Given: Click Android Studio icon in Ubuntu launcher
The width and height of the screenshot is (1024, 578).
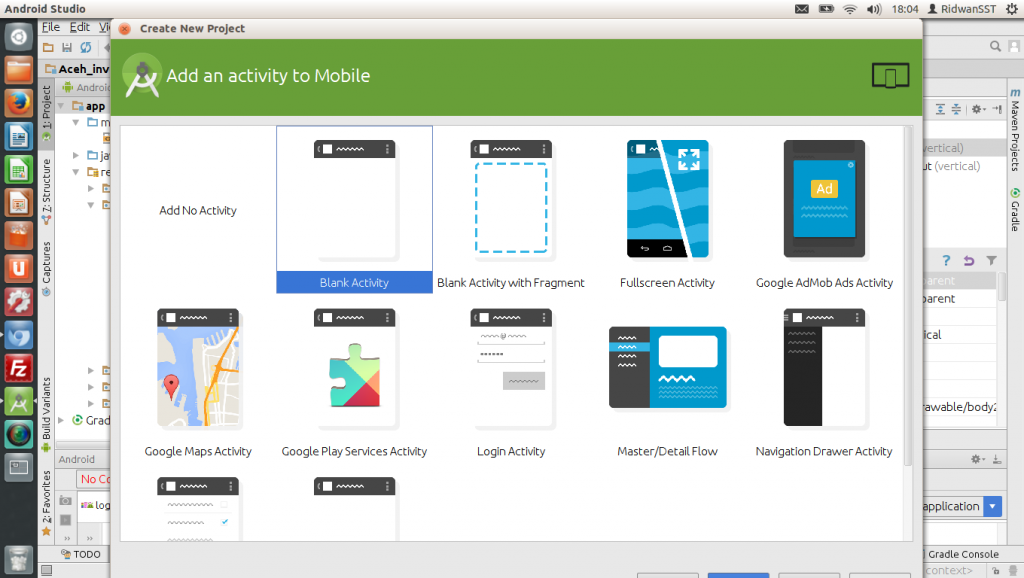Looking at the screenshot, I should [x=18, y=402].
